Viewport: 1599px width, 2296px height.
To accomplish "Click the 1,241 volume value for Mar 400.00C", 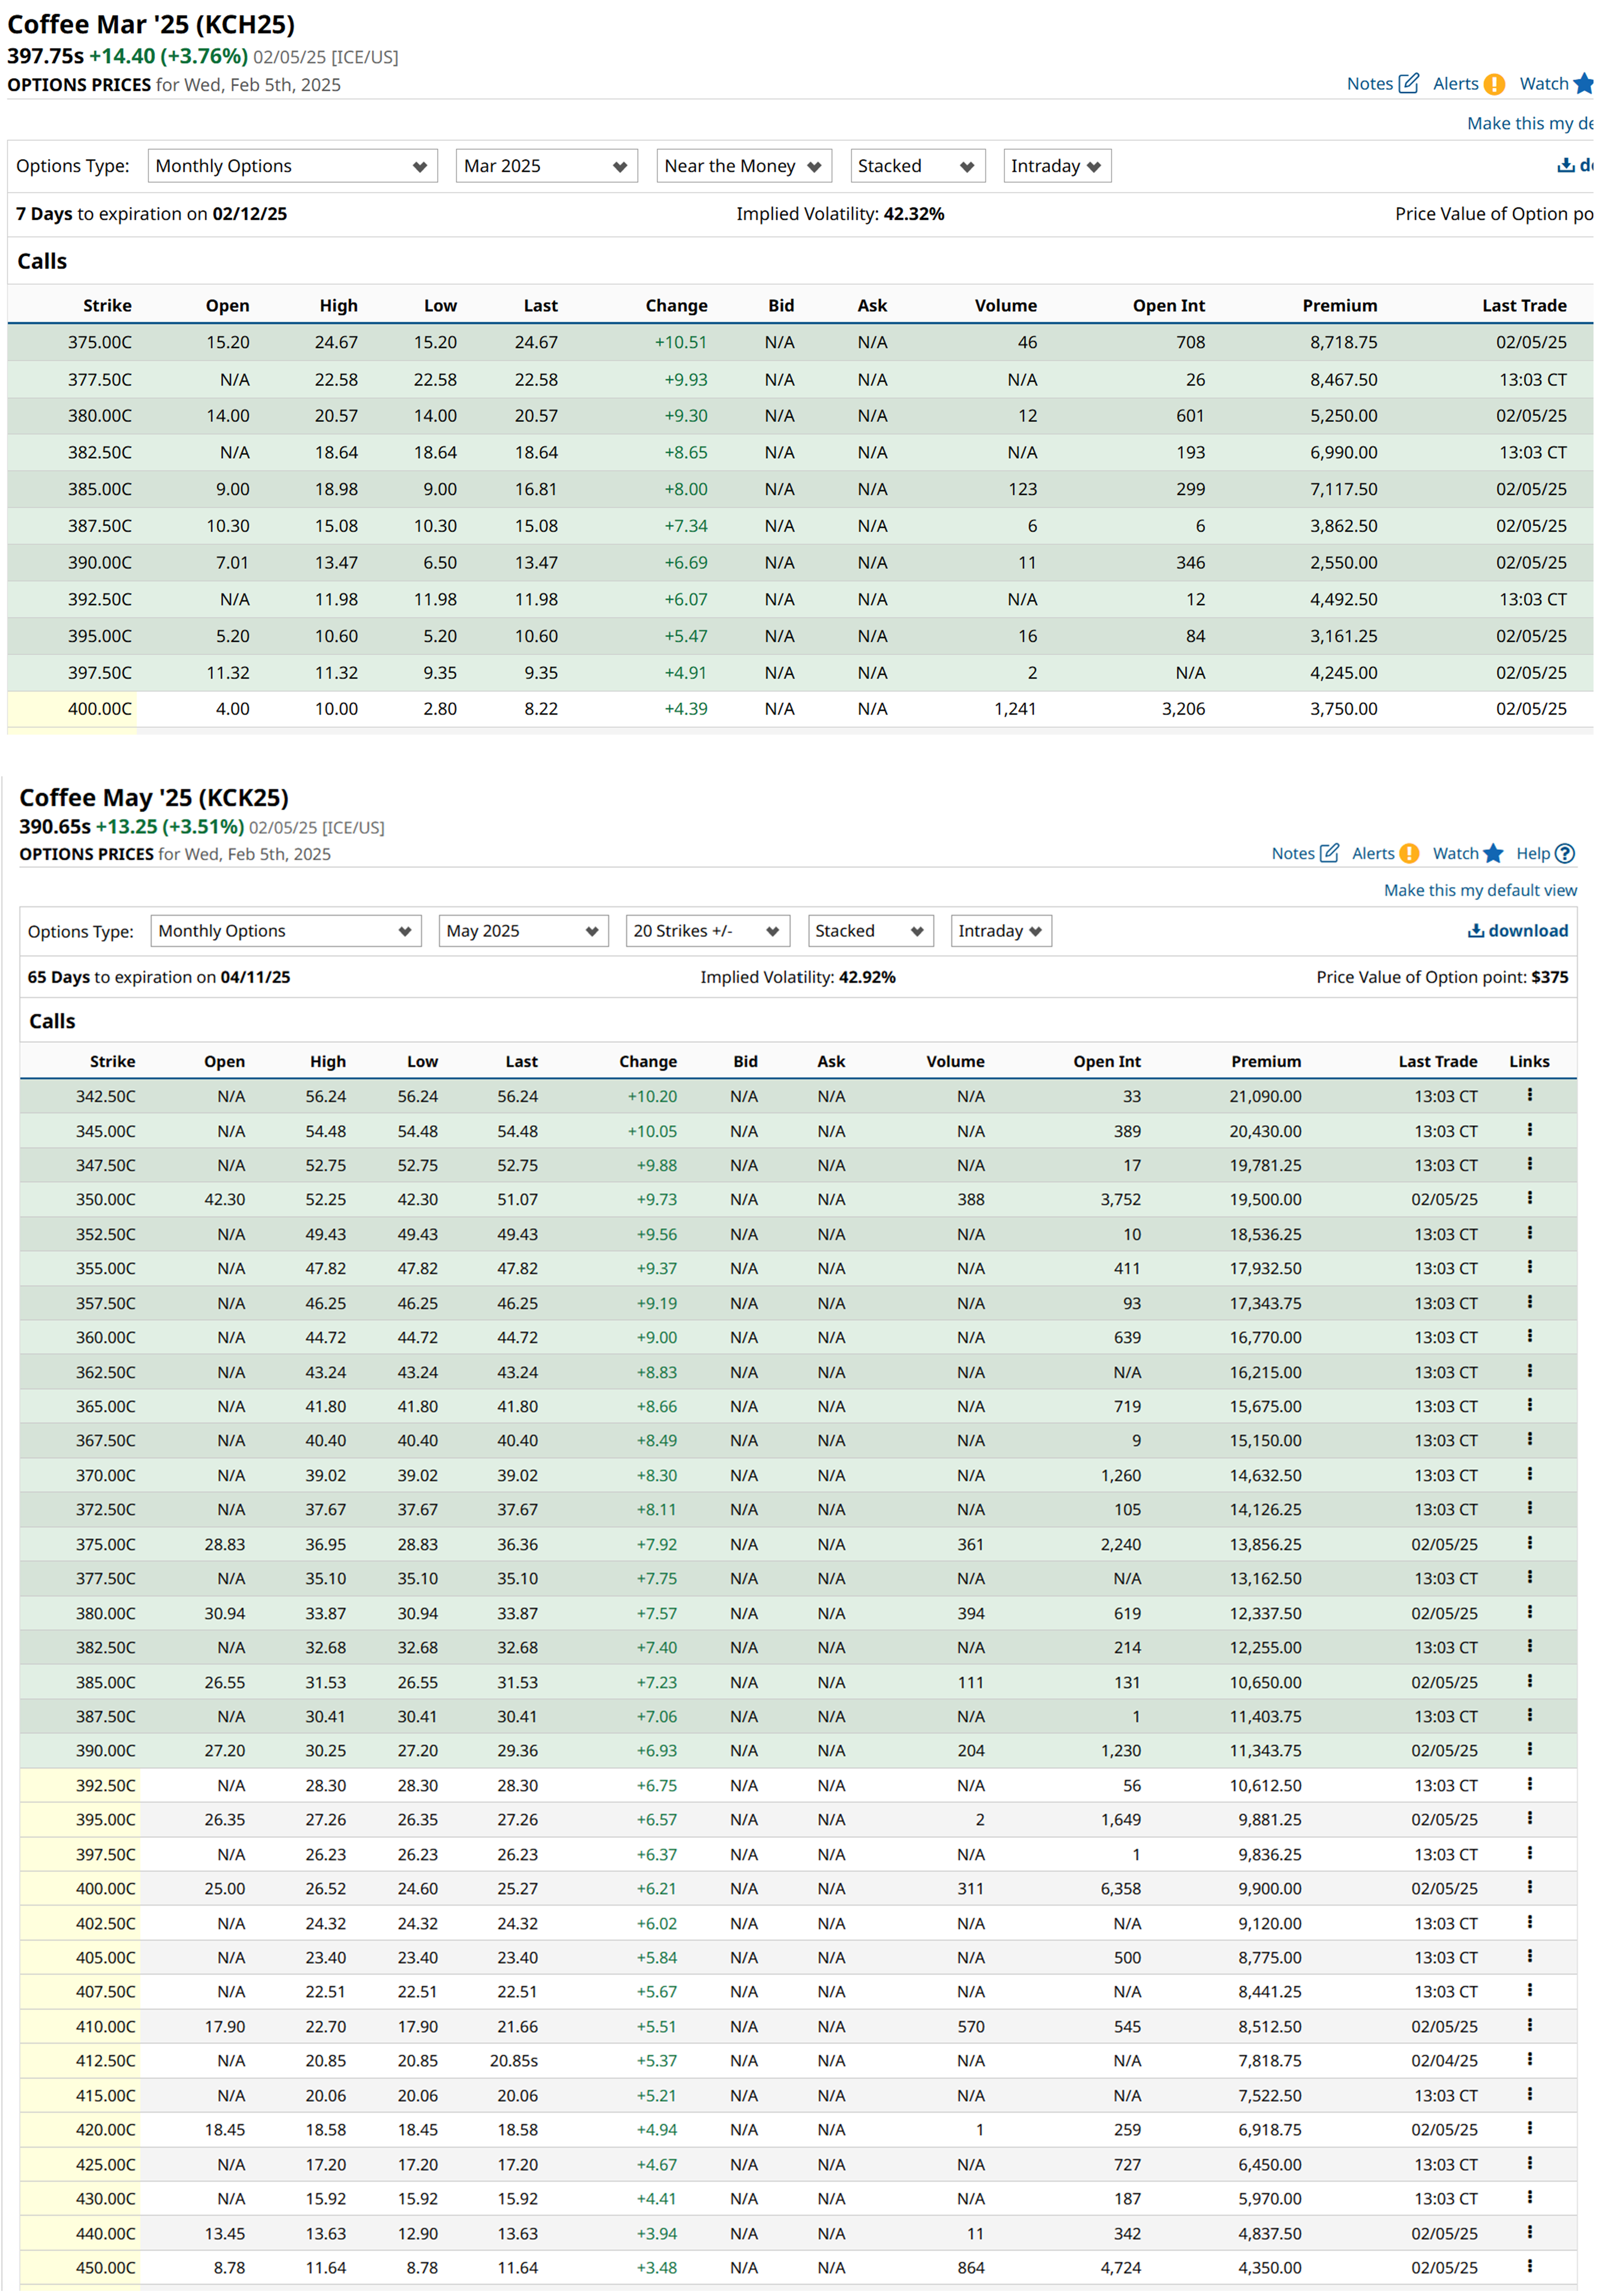I will pyautogui.click(x=1015, y=709).
